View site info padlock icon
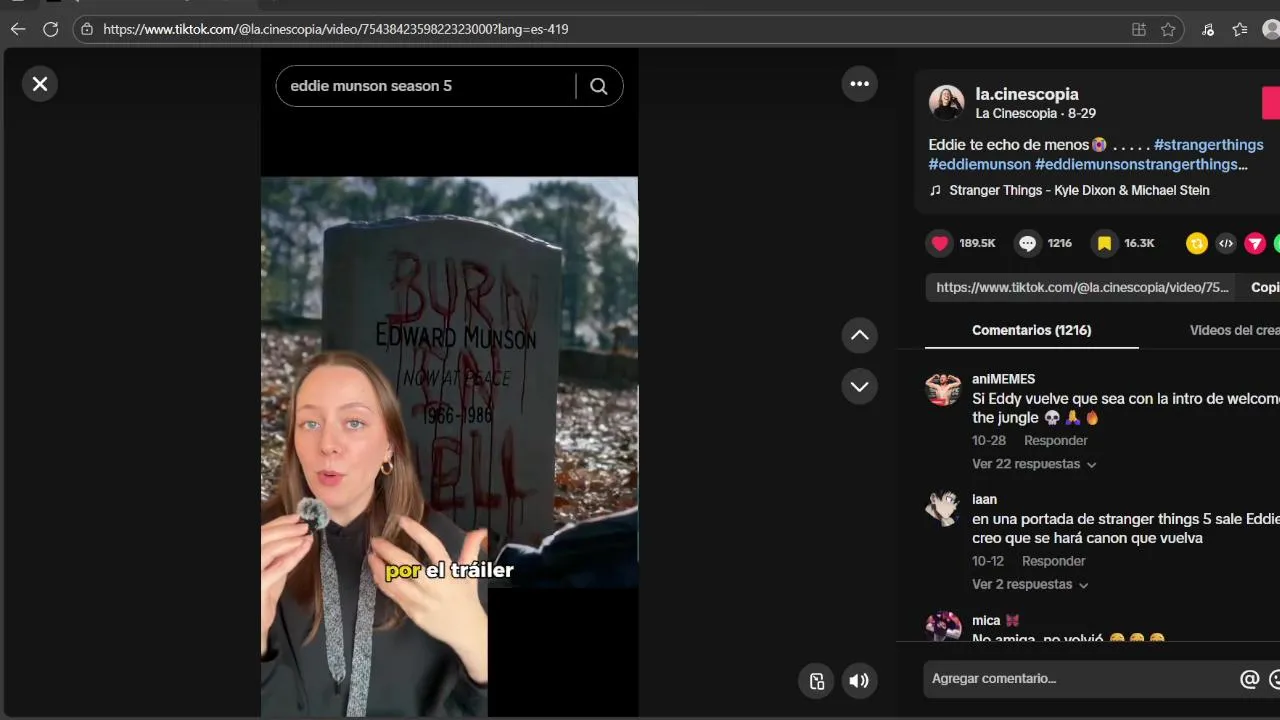Screen dimensions: 1280x720 [x=87, y=29]
